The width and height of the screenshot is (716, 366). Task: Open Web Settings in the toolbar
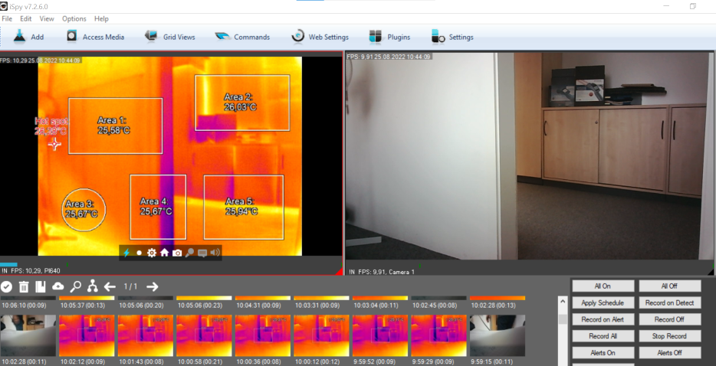(x=320, y=37)
